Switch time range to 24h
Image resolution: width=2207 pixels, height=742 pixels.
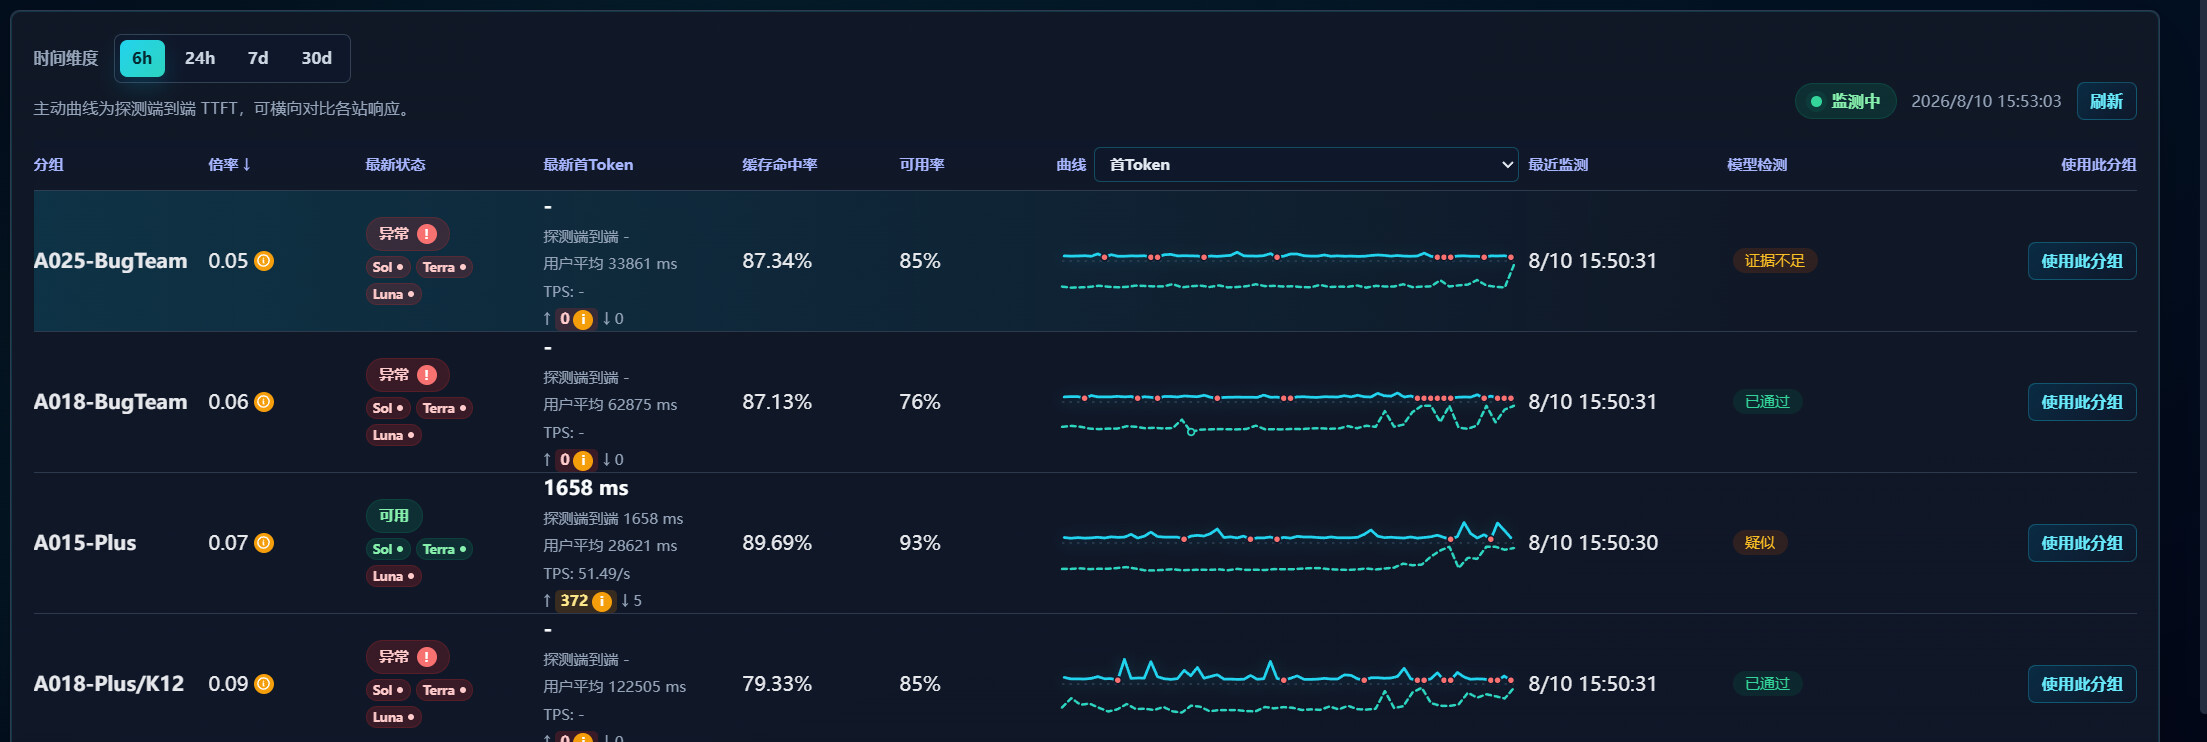(x=200, y=58)
